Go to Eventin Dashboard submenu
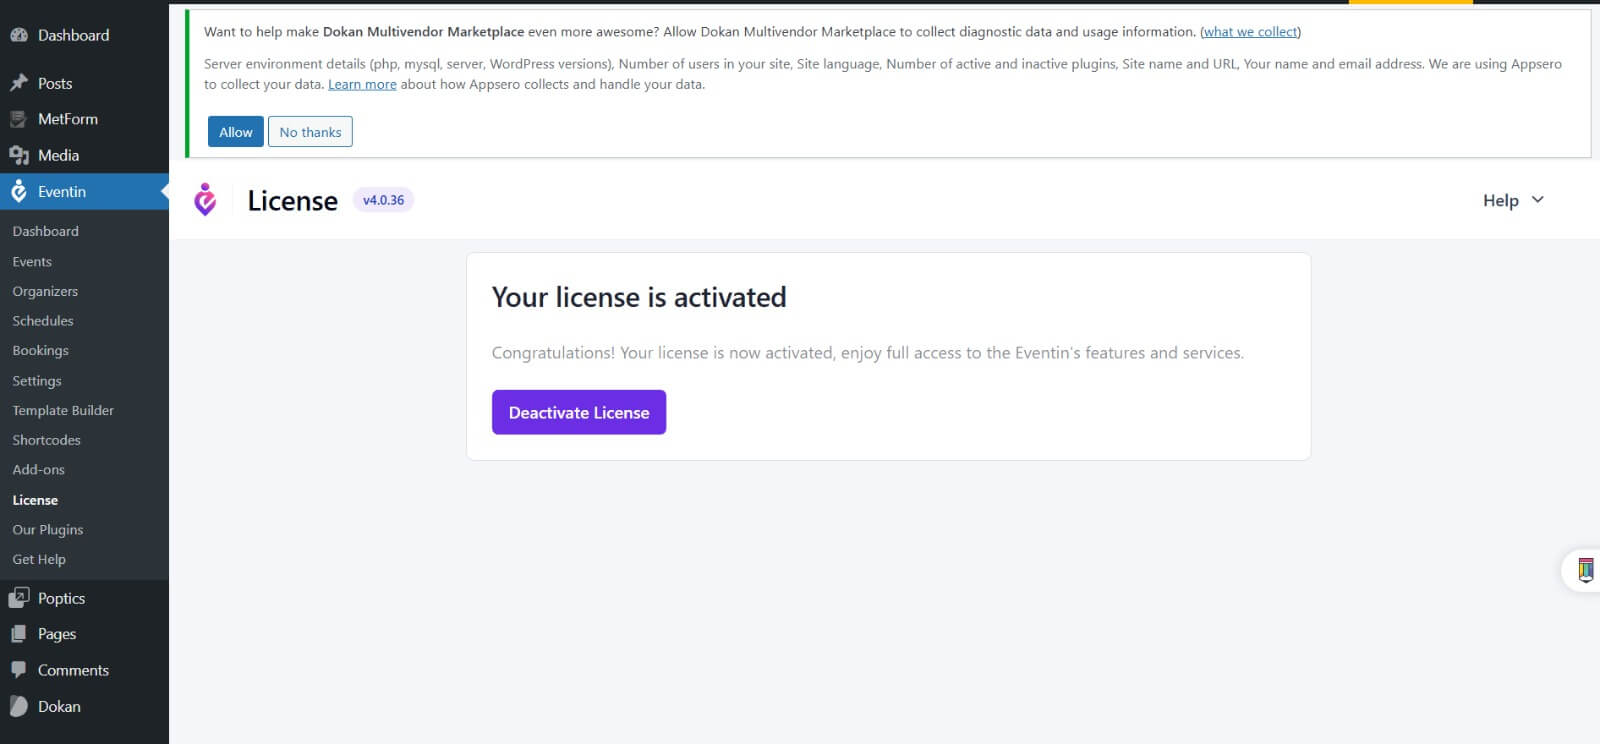Screen dimensions: 1600x744 click(46, 231)
